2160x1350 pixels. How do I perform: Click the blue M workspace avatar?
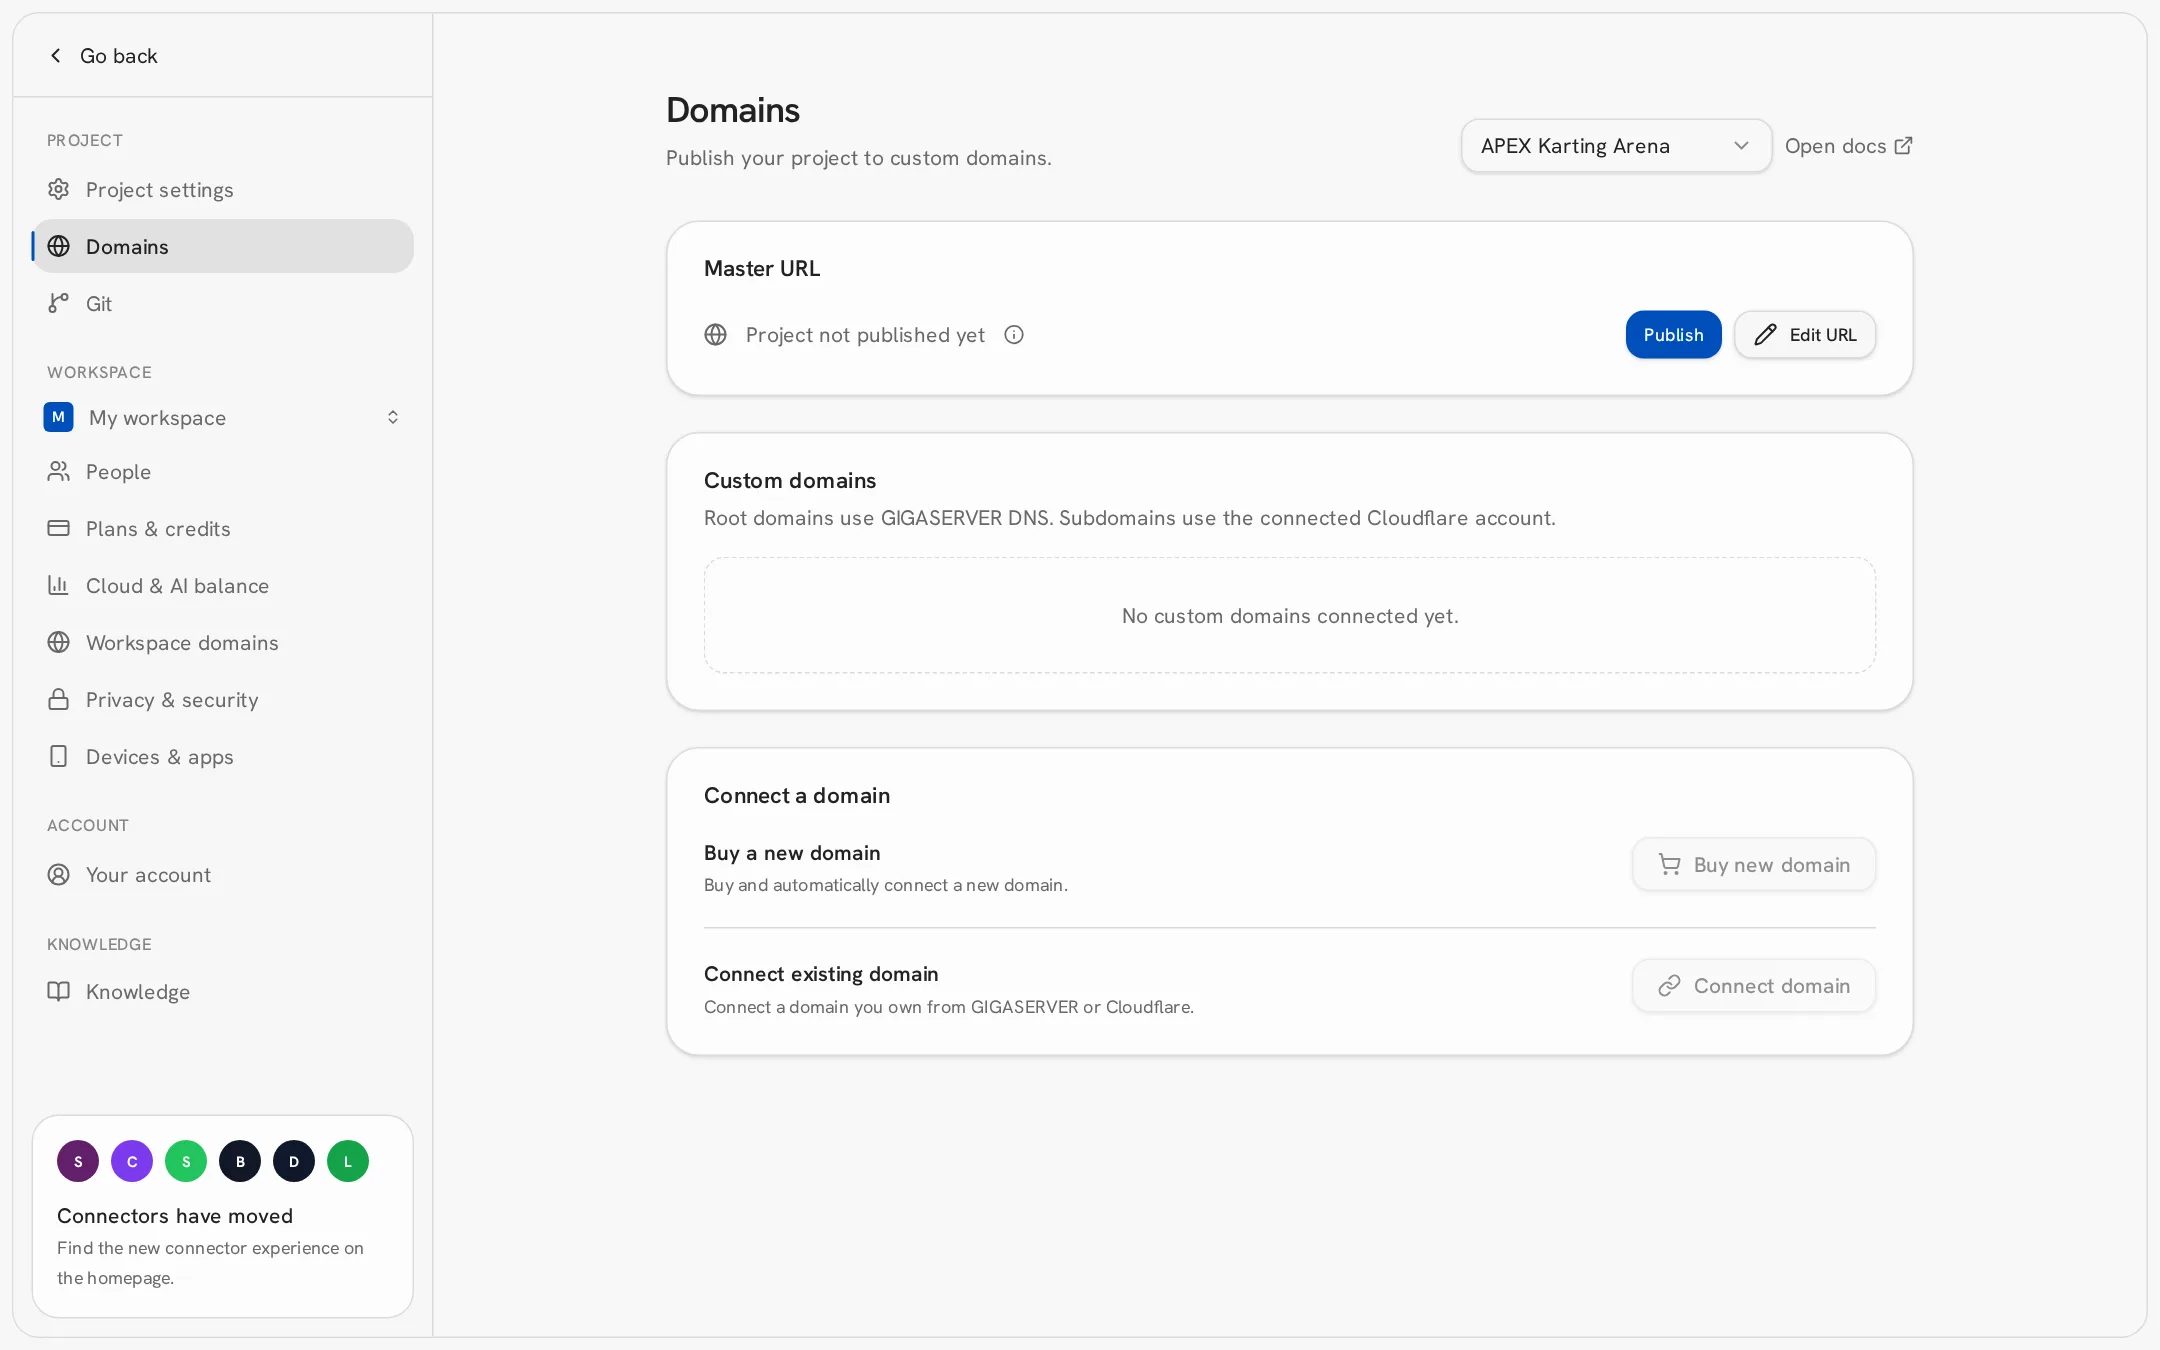pyautogui.click(x=58, y=417)
